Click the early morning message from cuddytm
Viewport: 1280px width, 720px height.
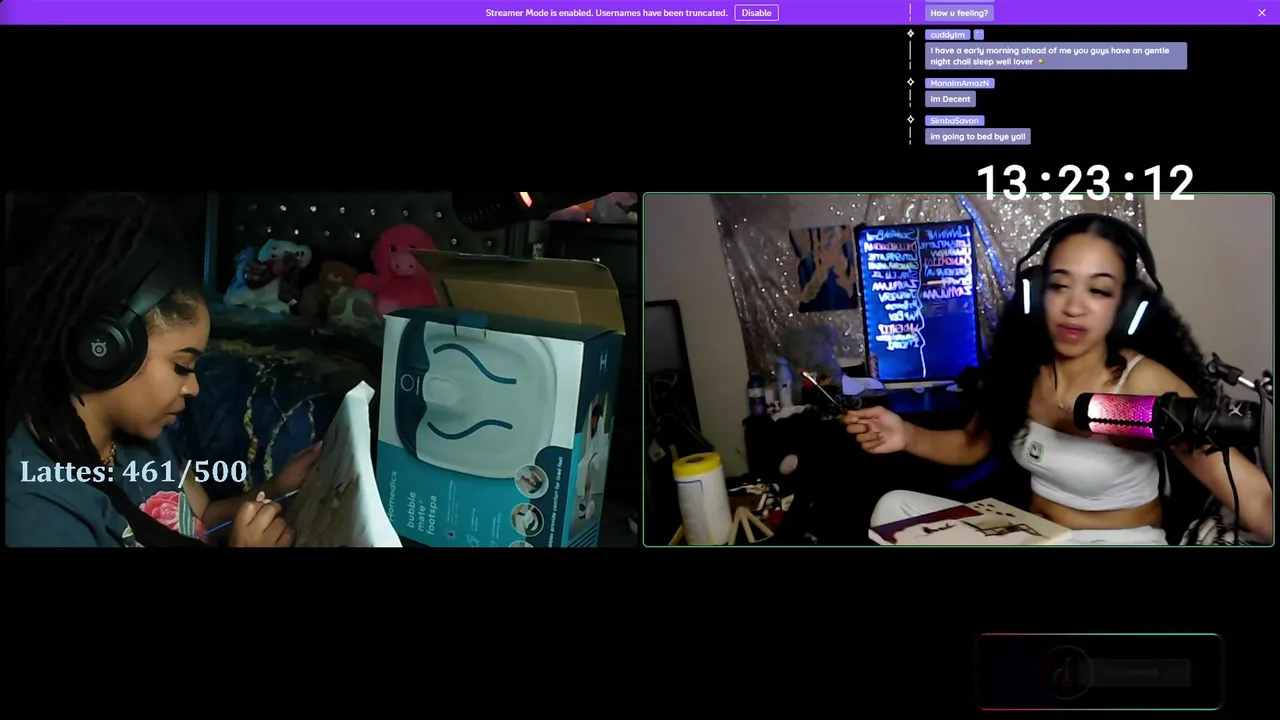coord(1056,56)
